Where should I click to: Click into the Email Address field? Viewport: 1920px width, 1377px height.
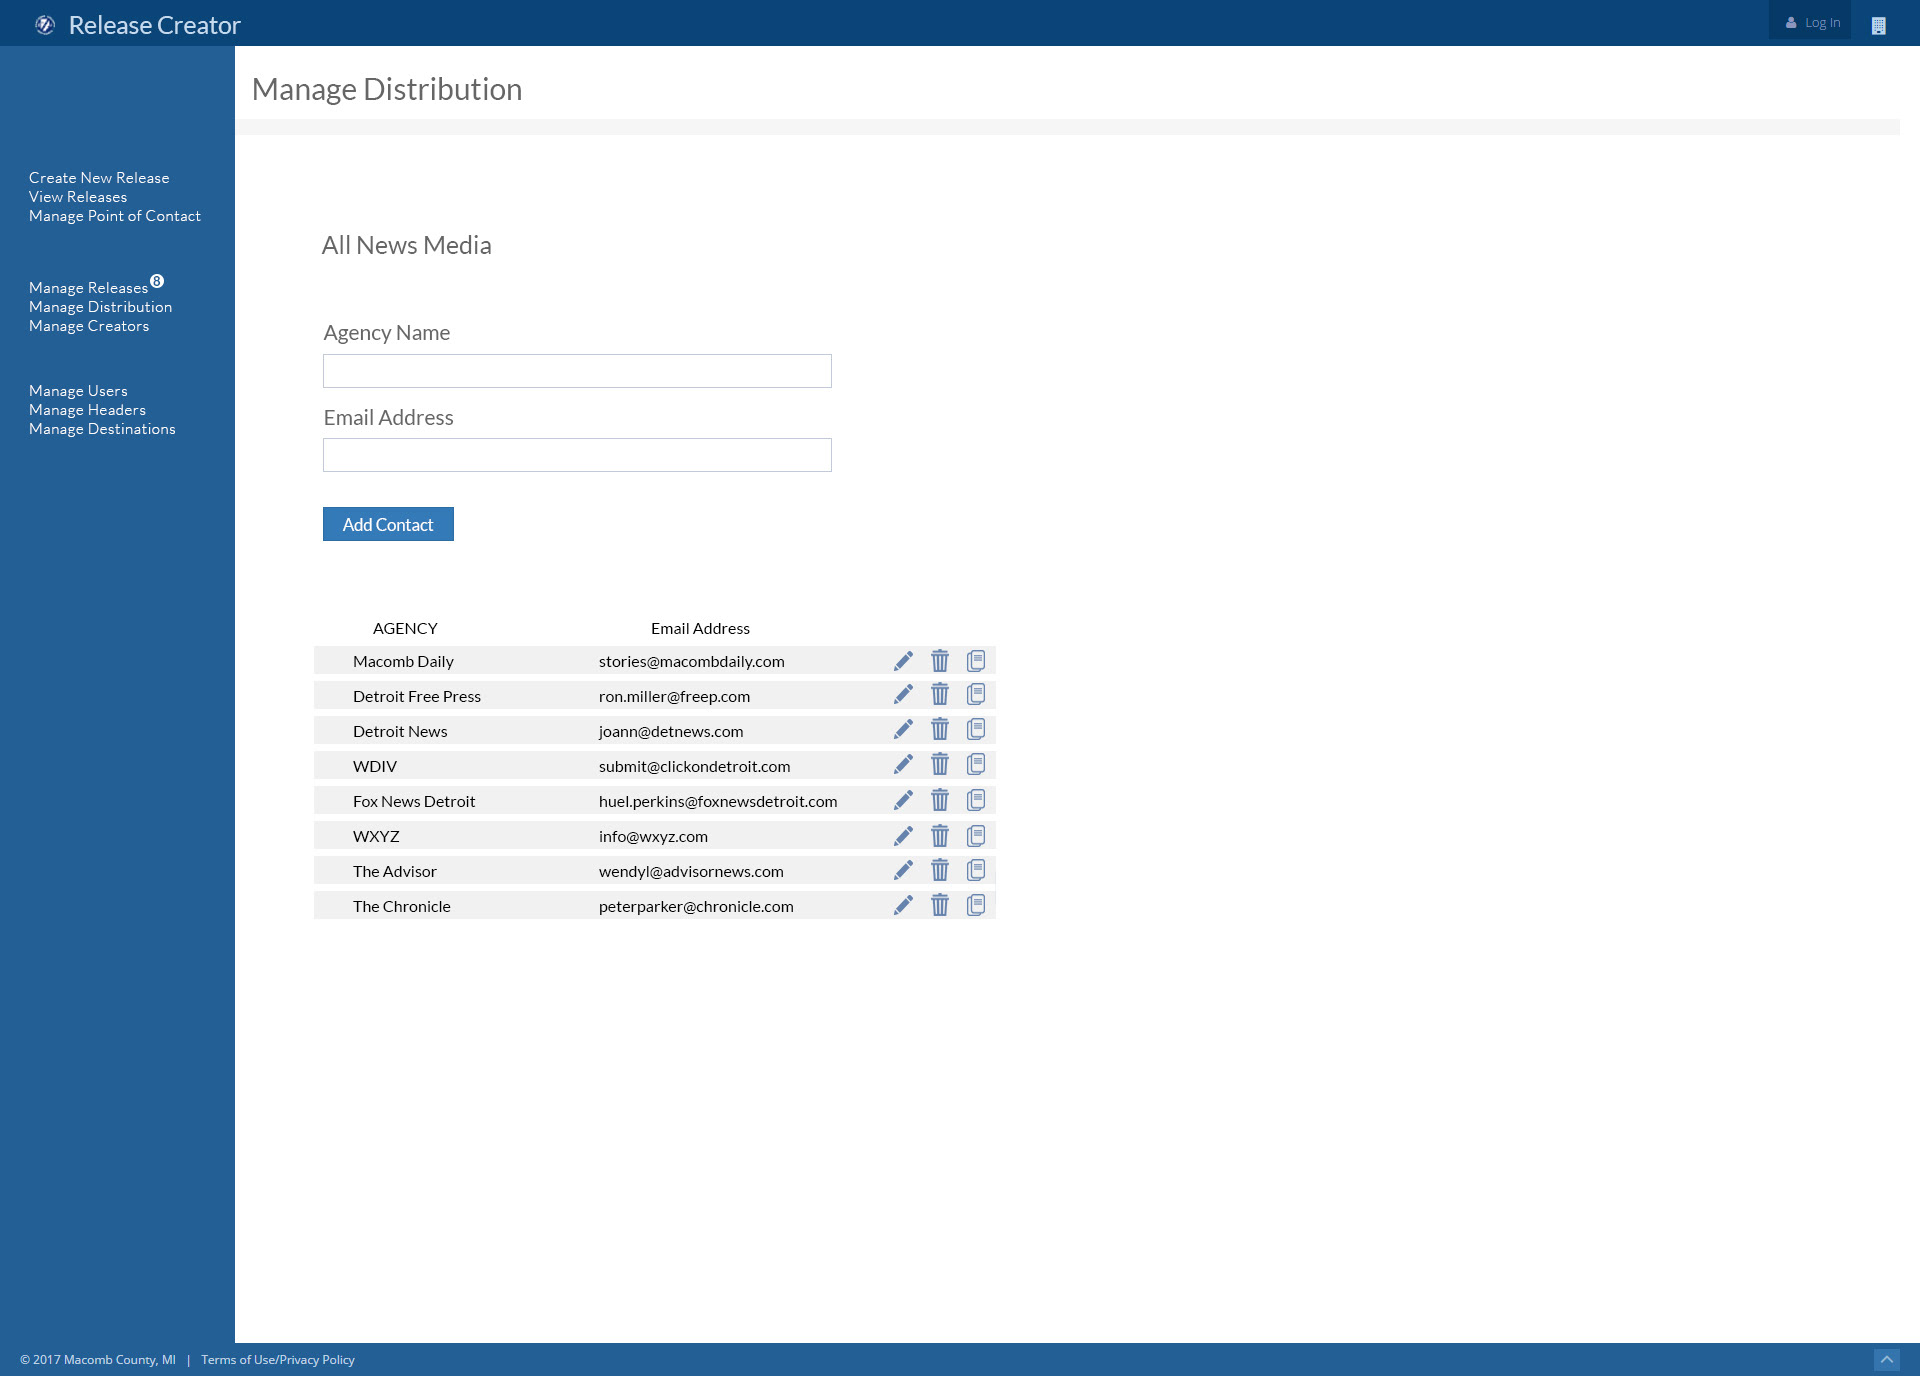click(577, 455)
